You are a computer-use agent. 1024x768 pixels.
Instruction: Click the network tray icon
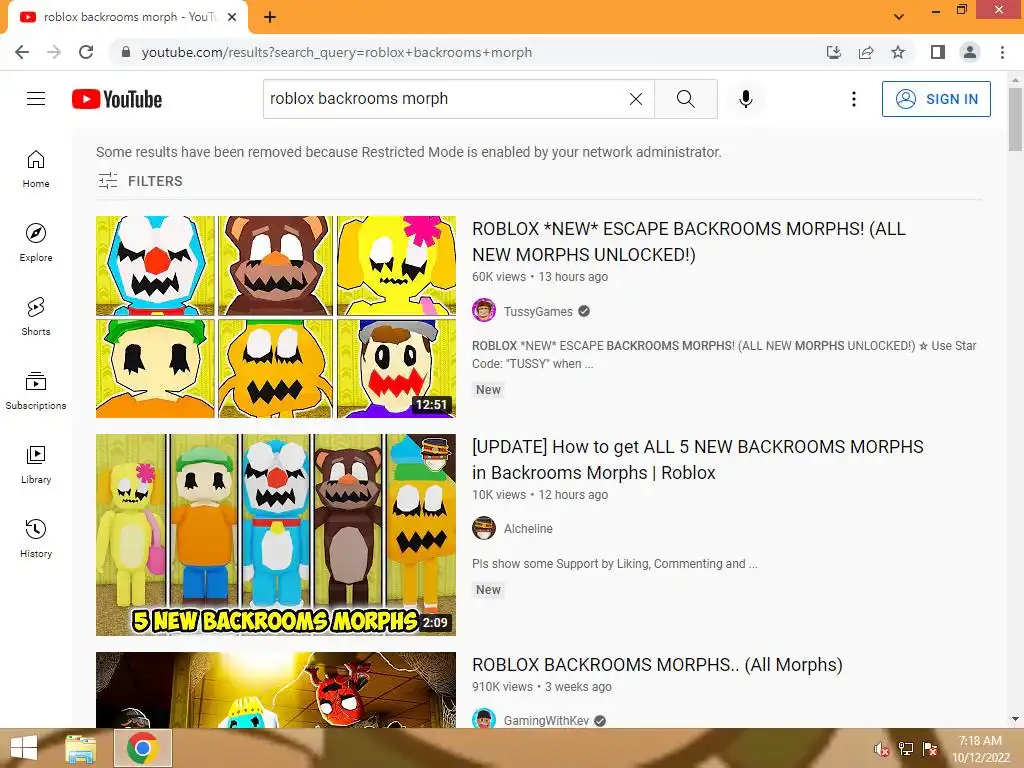tap(905, 749)
